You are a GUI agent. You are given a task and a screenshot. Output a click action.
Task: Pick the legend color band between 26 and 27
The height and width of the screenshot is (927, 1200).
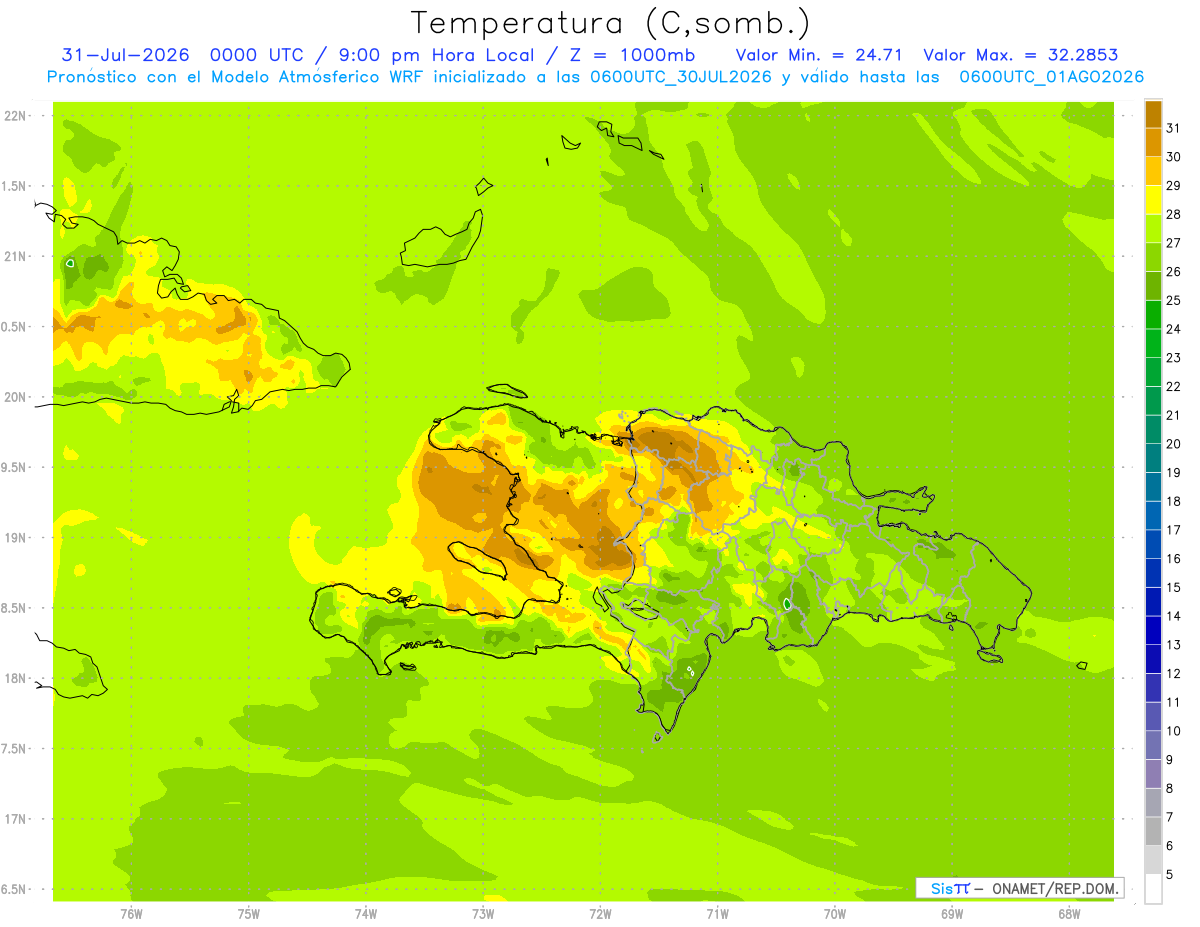pyautogui.click(x=1153, y=258)
